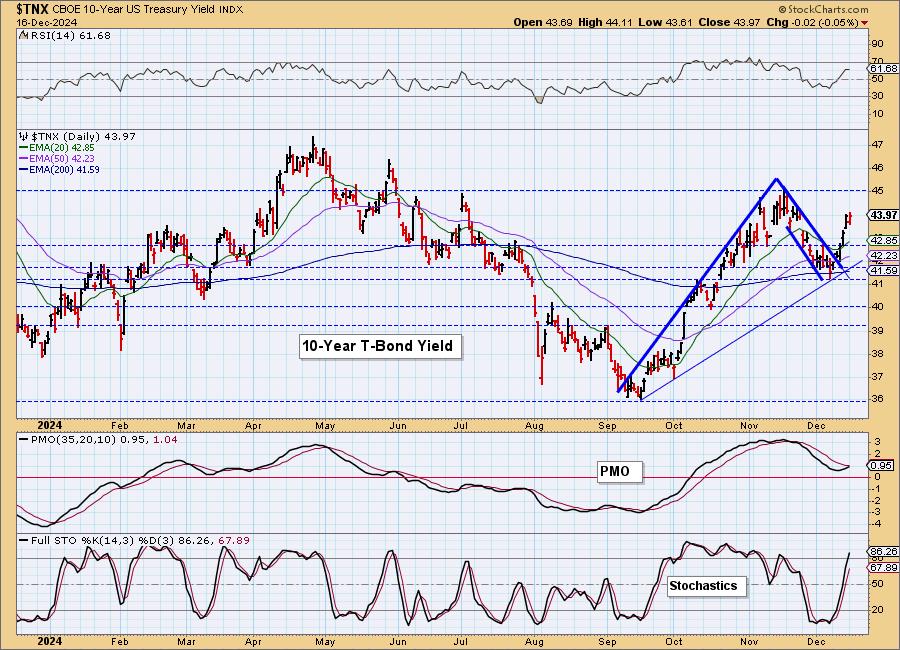The width and height of the screenshot is (900, 650).
Task: Click 'Mar' on the bottom Stochastics date axis
Action: pos(187,642)
